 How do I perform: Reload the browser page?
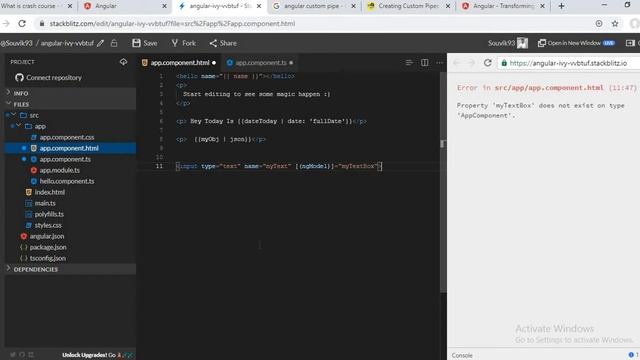click(22, 24)
